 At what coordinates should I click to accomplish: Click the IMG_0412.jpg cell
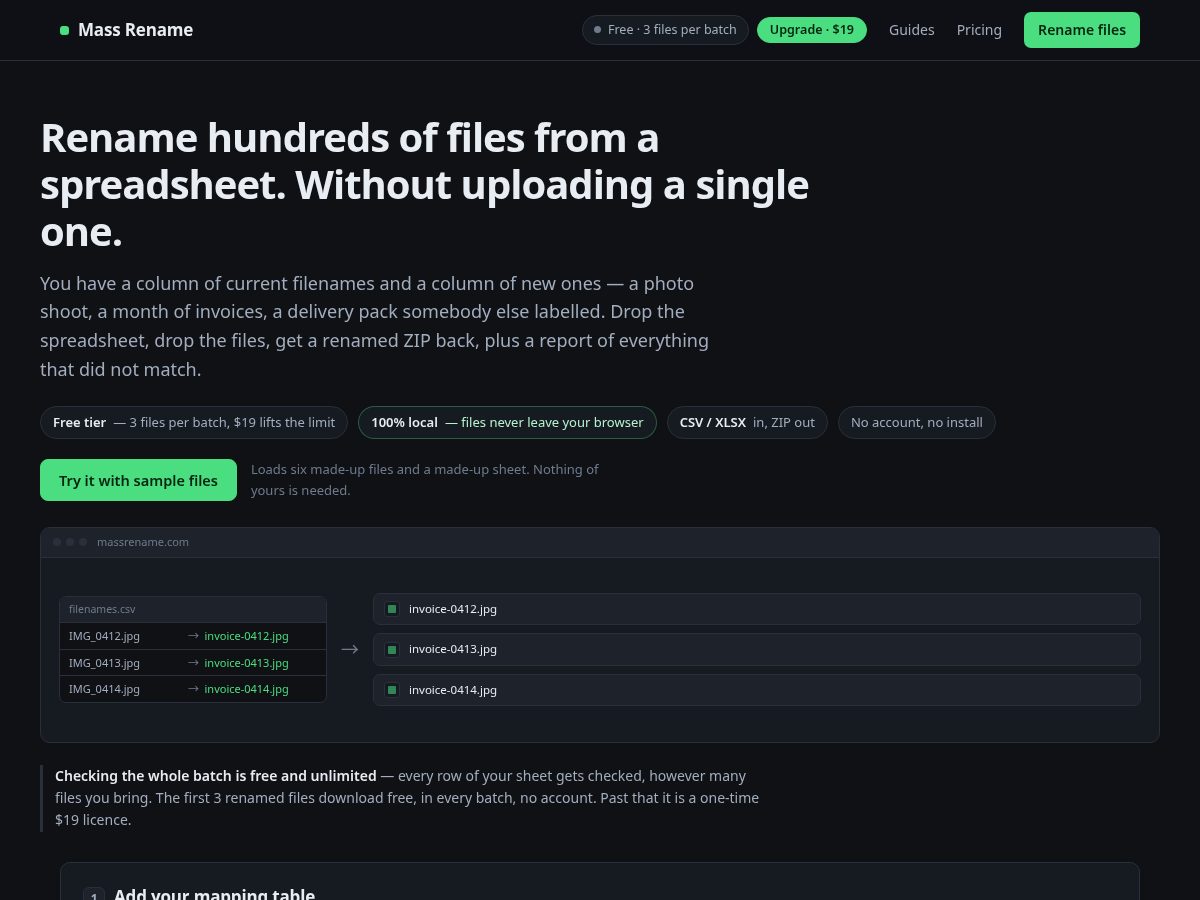point(104,636)
